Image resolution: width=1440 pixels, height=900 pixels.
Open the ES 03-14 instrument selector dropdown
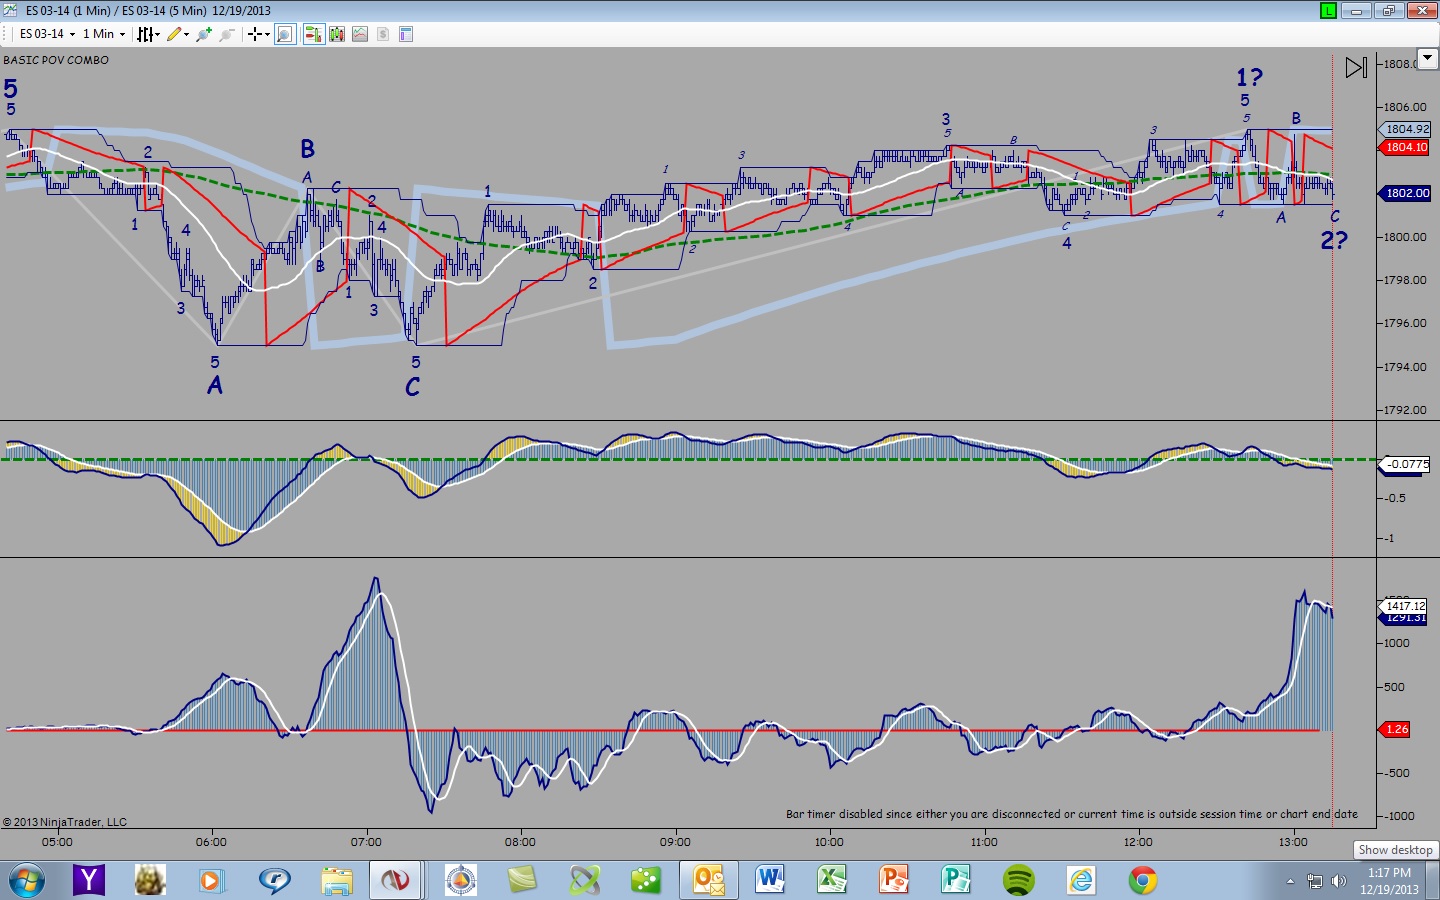tap(47, 34)
